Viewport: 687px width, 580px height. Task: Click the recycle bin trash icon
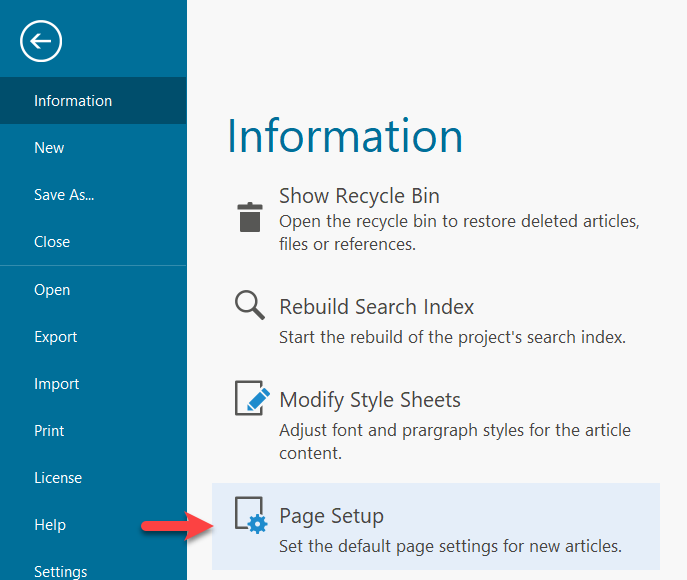[x=250, y=217]
